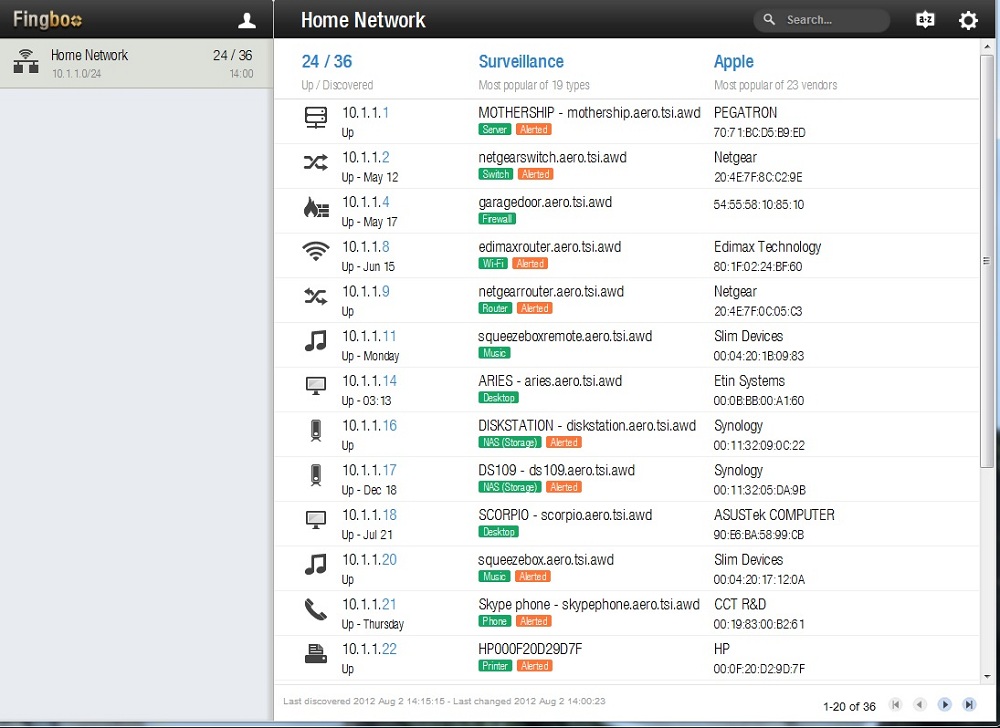The width and height of the screenshot is (1000, 728).
Task: Go to the previous page
Action: tap(920, 704)
